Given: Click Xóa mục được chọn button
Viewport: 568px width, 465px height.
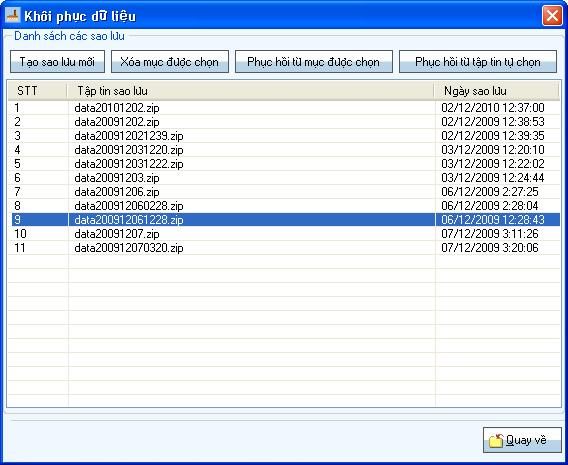Looking at the screenshot, I should click(170, 62).
